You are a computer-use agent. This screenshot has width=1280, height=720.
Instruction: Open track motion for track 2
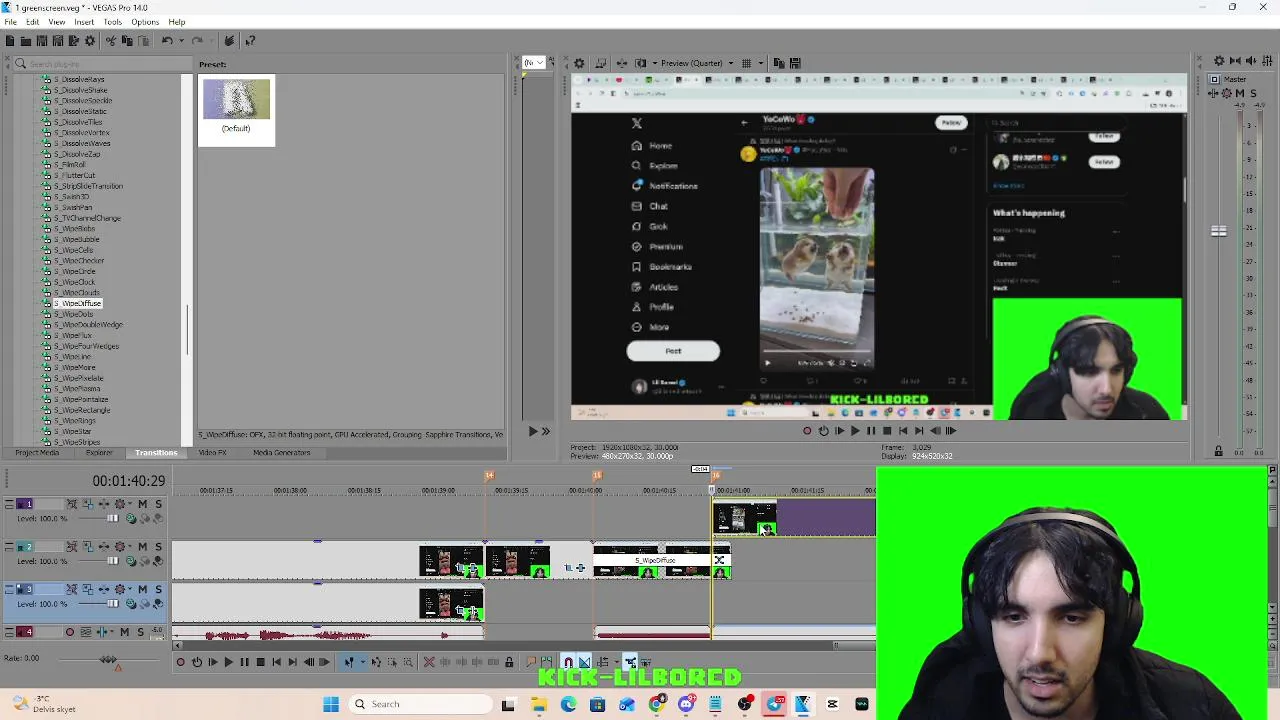click(87, 547)
